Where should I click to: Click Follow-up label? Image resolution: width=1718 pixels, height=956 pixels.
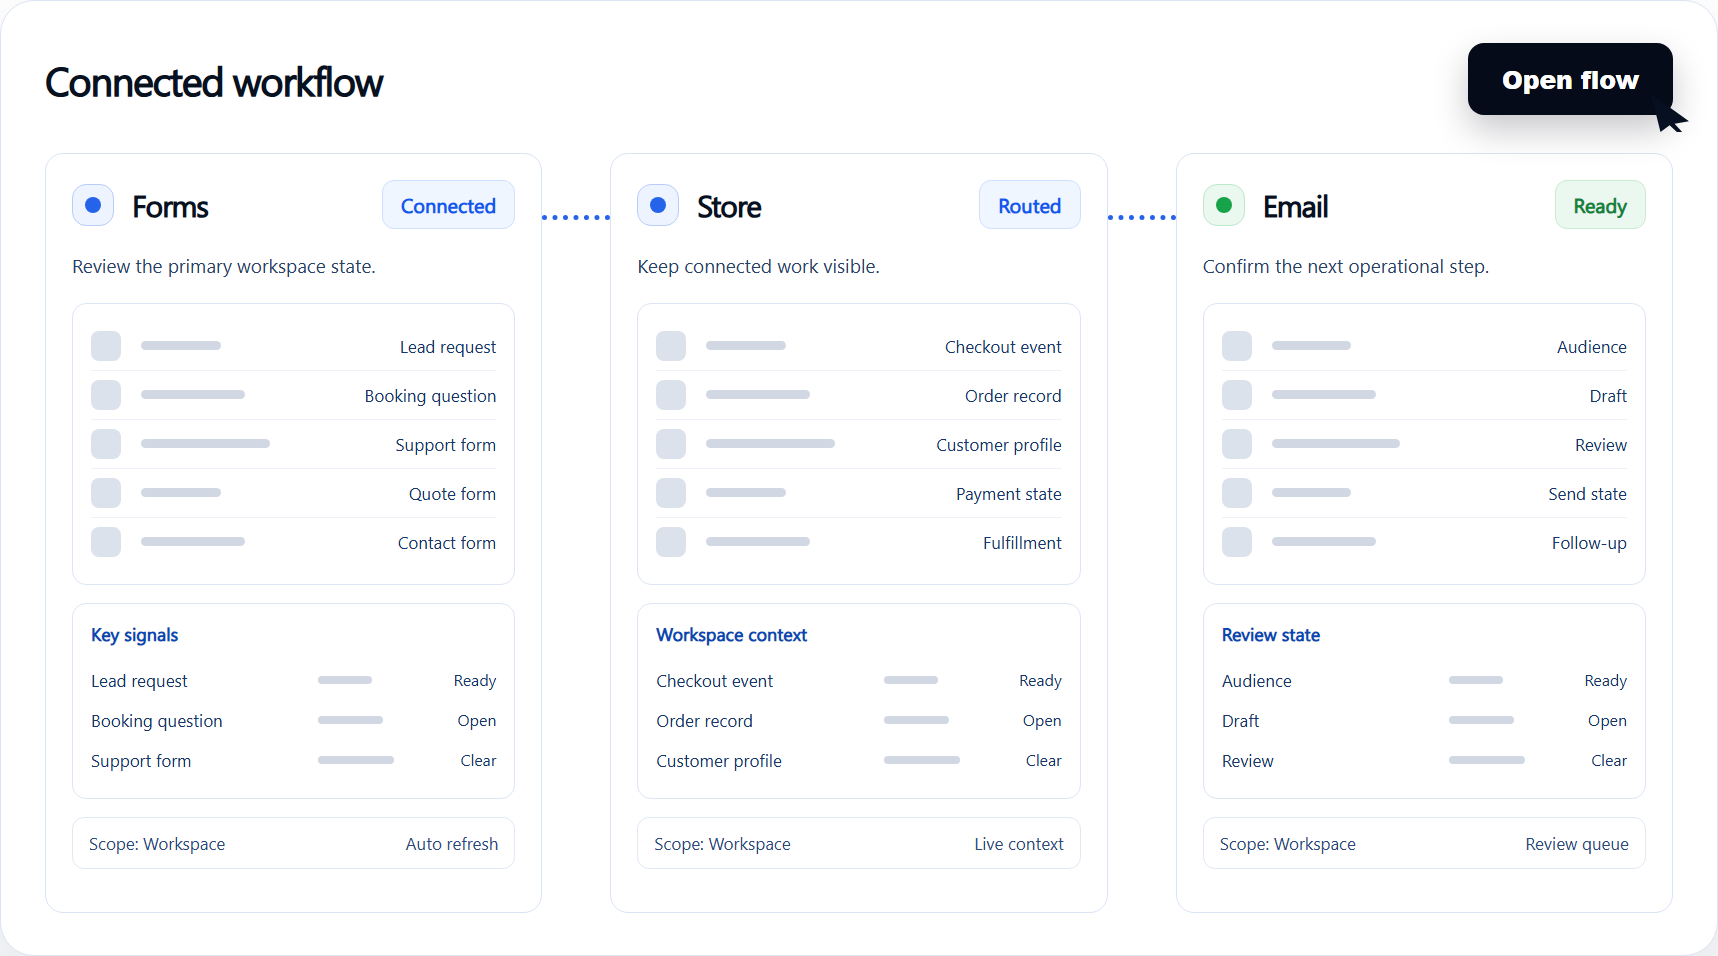[x=1589, y=543]
